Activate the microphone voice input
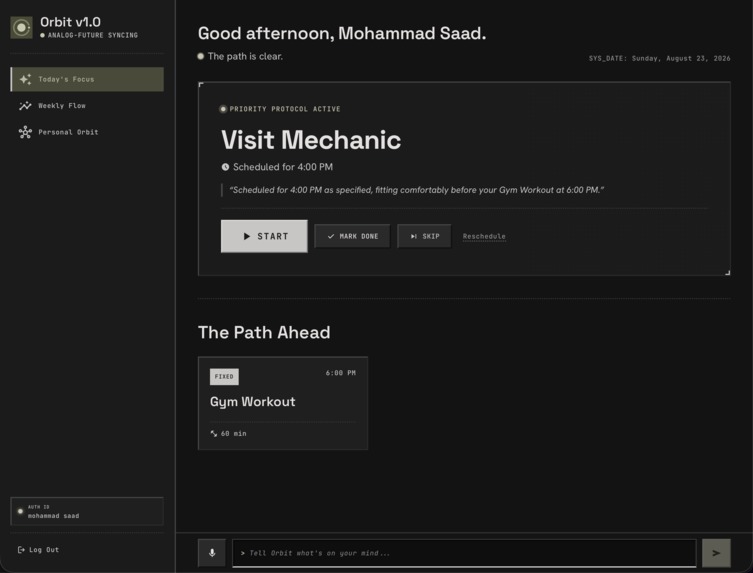 pyautogui.click(x=212, y=553)
